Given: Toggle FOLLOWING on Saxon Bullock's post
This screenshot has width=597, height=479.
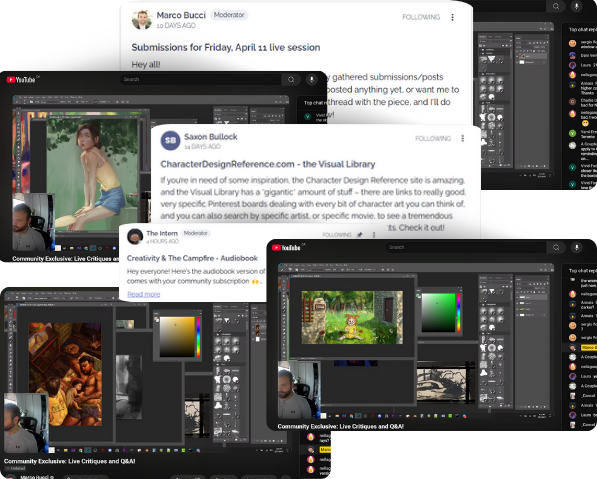Looking at the screenshot, I should [x=433, y=138].
